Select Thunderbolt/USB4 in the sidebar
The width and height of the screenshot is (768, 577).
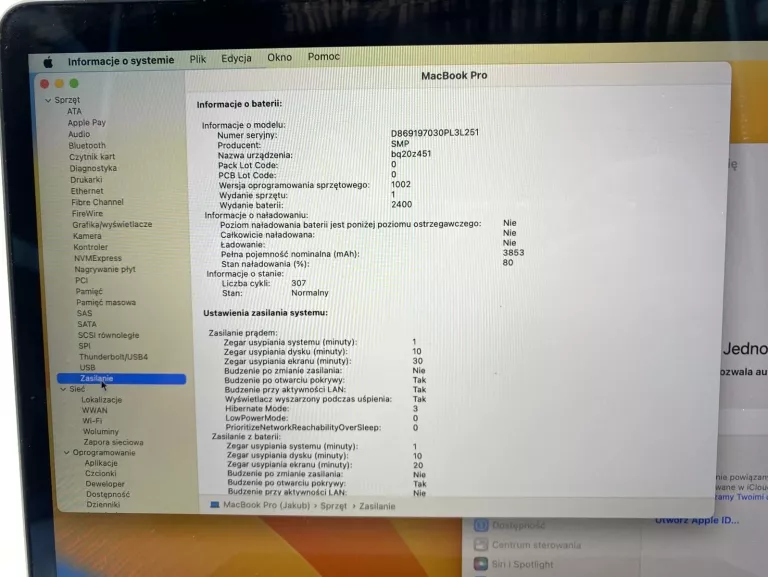pos(113,357)
